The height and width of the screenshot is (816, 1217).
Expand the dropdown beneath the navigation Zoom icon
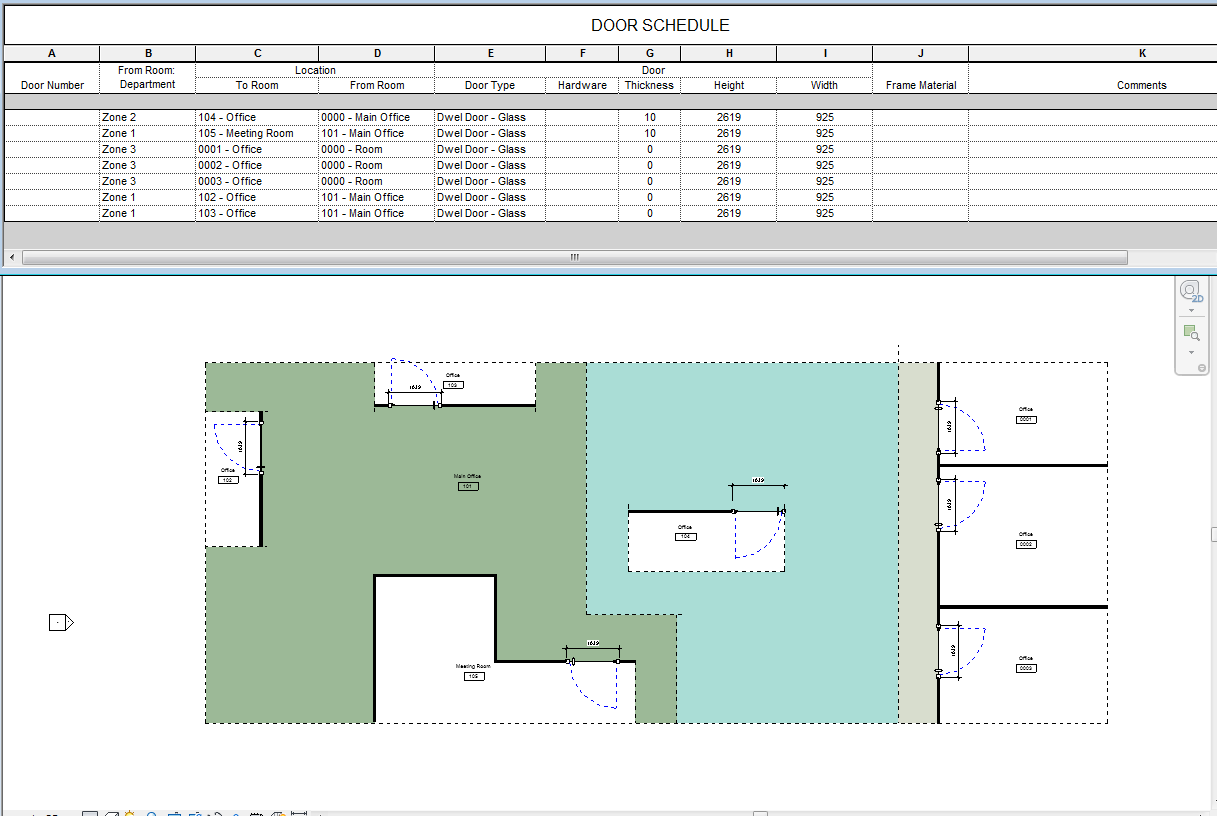pos(1191,353)
